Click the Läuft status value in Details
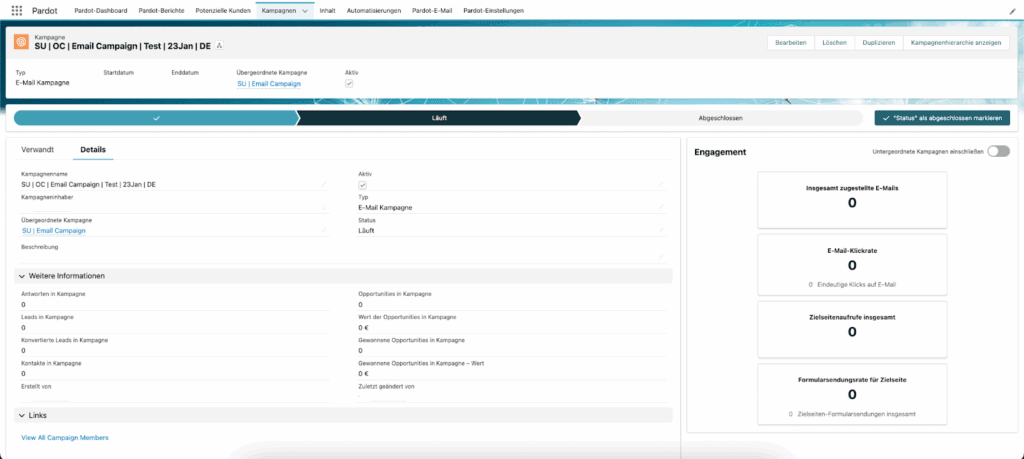 366,230
